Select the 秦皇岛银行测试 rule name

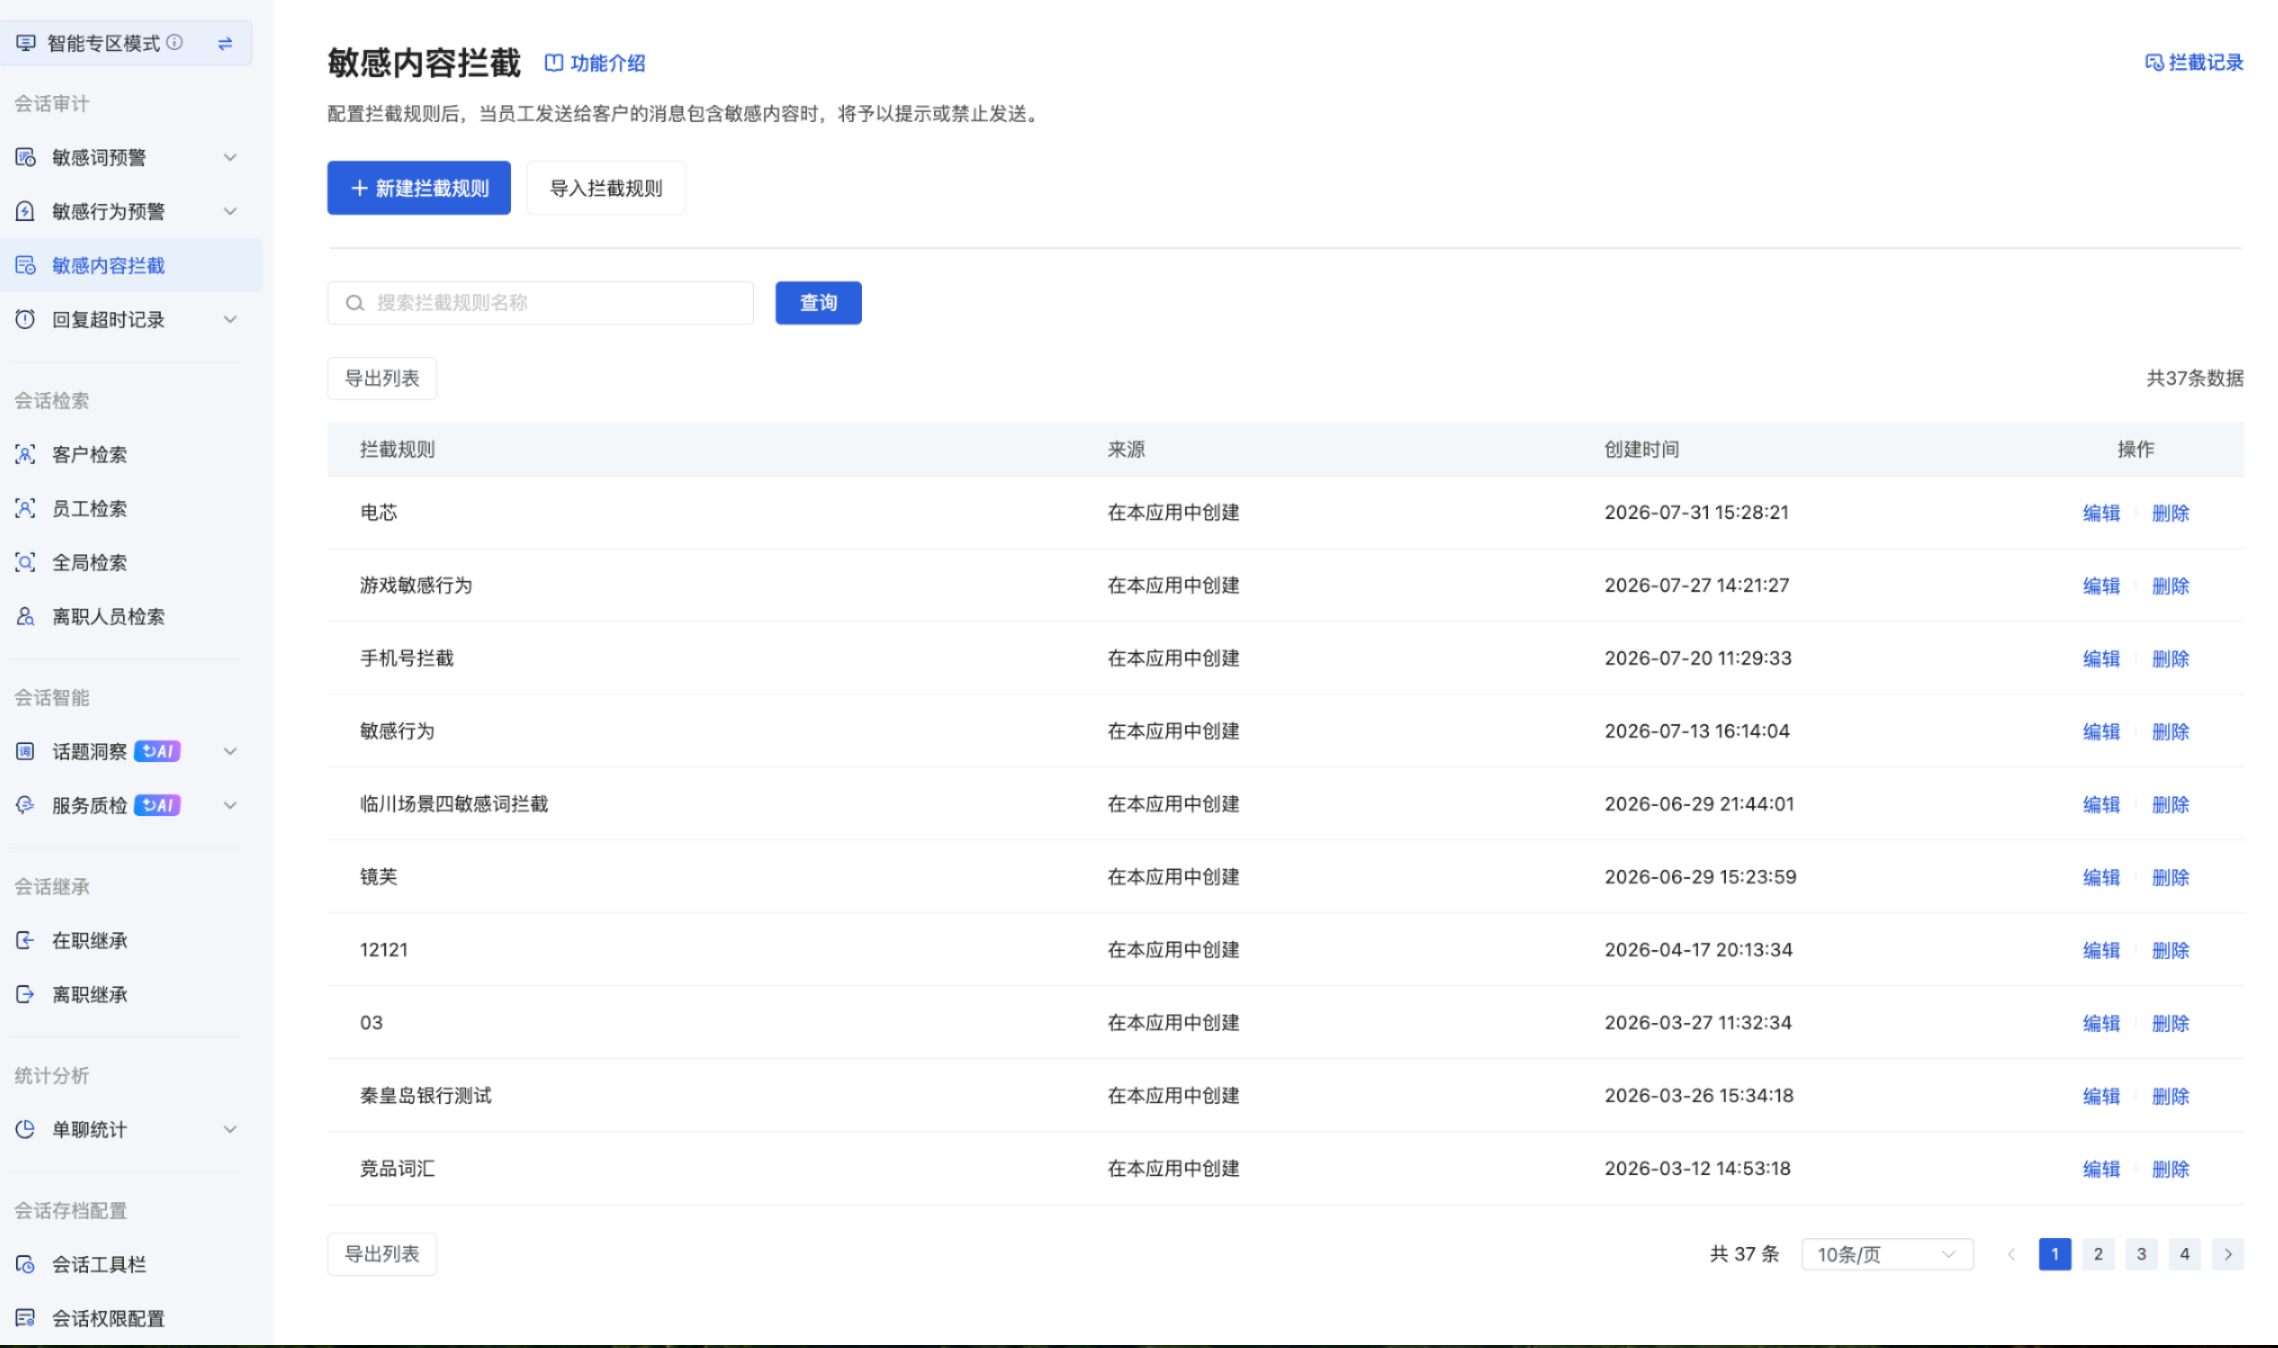(426, 1096)
